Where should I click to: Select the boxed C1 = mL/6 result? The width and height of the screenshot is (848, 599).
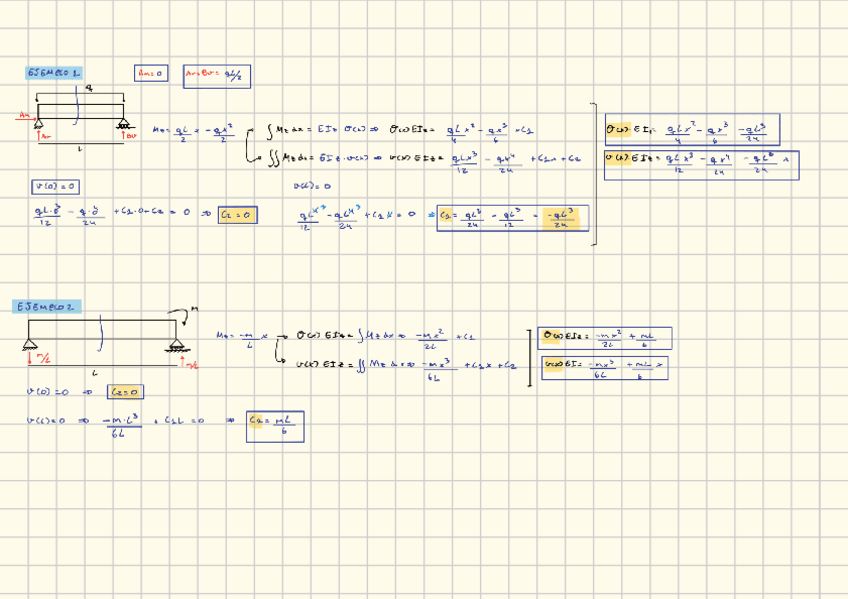[274, 426]
